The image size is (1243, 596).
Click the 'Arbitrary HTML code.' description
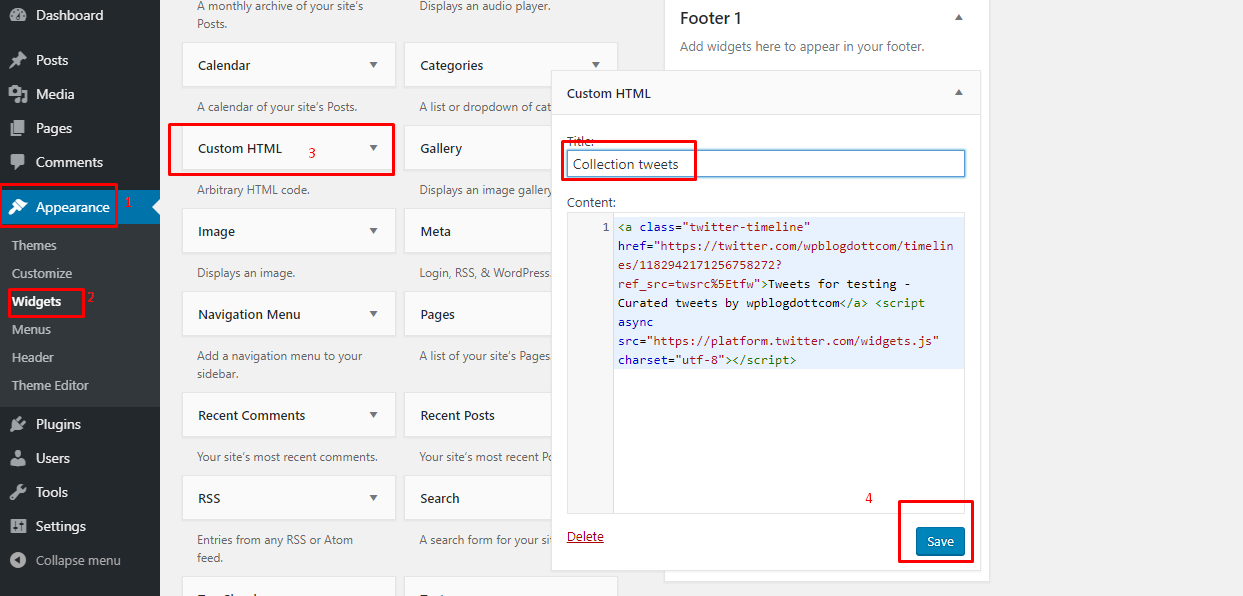click(253, 190)
